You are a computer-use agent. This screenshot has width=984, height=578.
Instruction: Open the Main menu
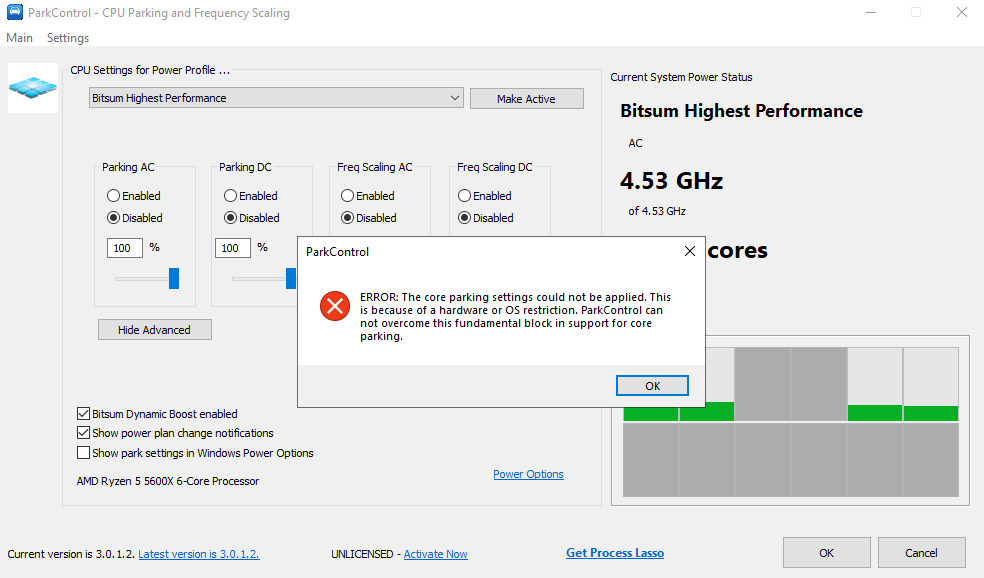tap(19, 38)
